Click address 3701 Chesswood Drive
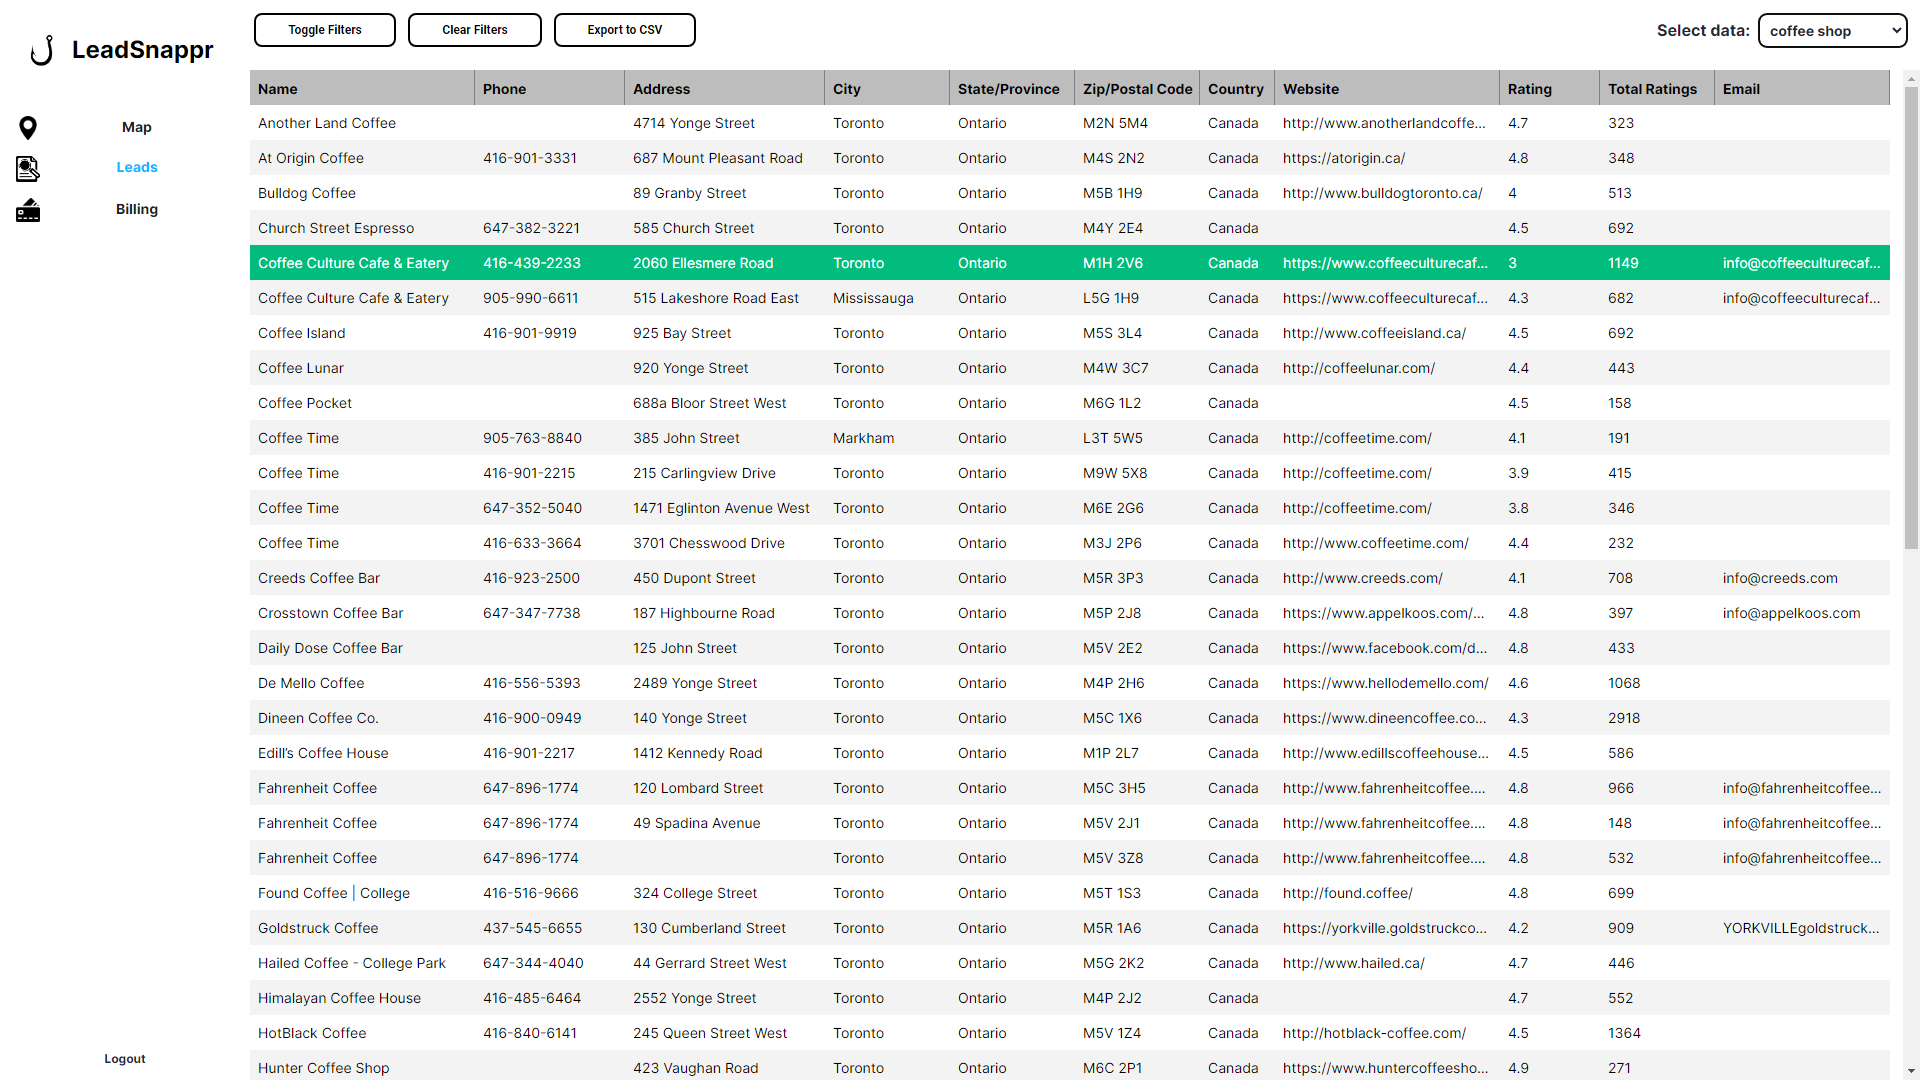The image size is (1920, 1080). (x=709, y=543)
